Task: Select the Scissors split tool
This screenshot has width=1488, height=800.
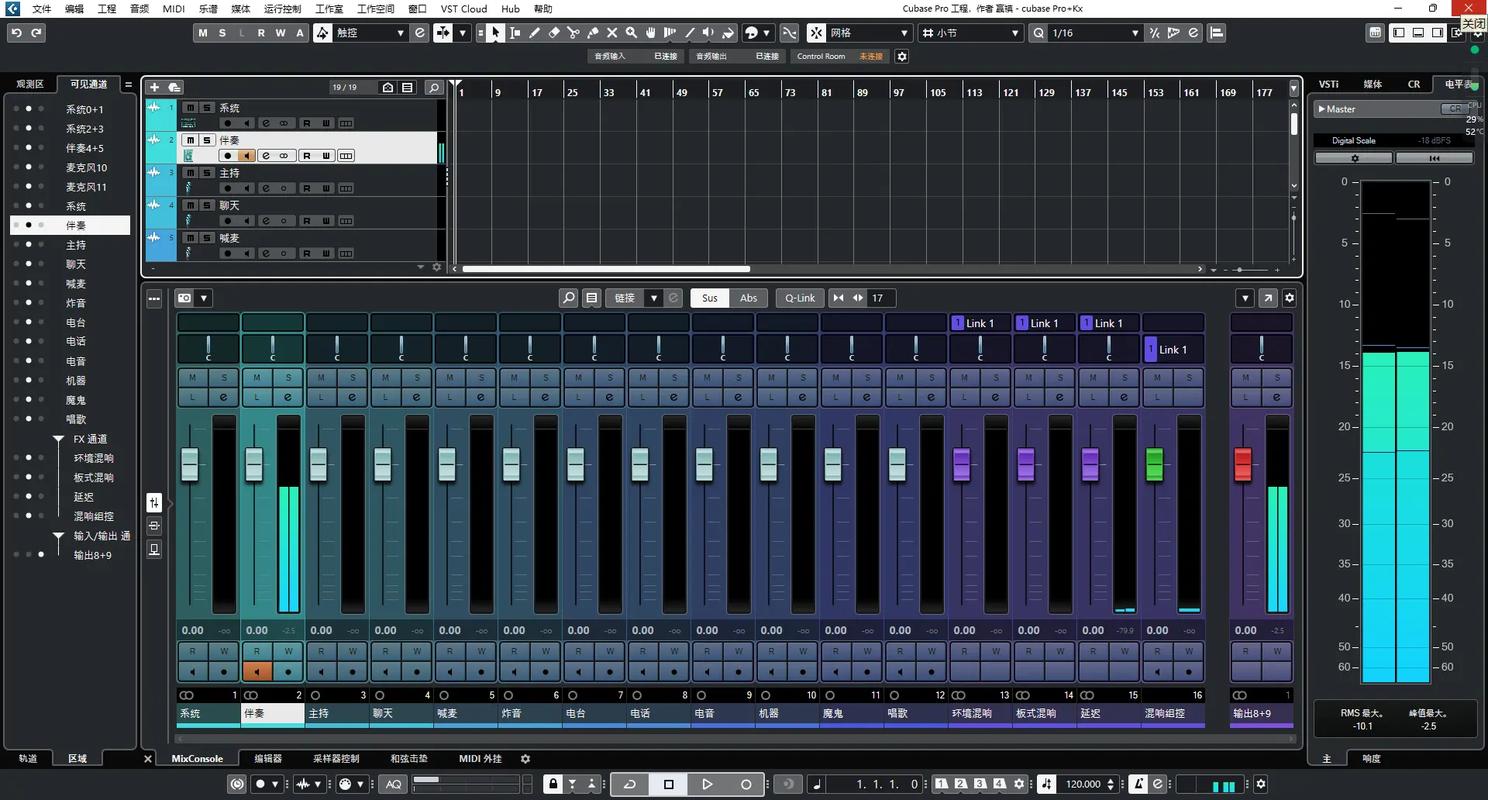Action: 573,33
